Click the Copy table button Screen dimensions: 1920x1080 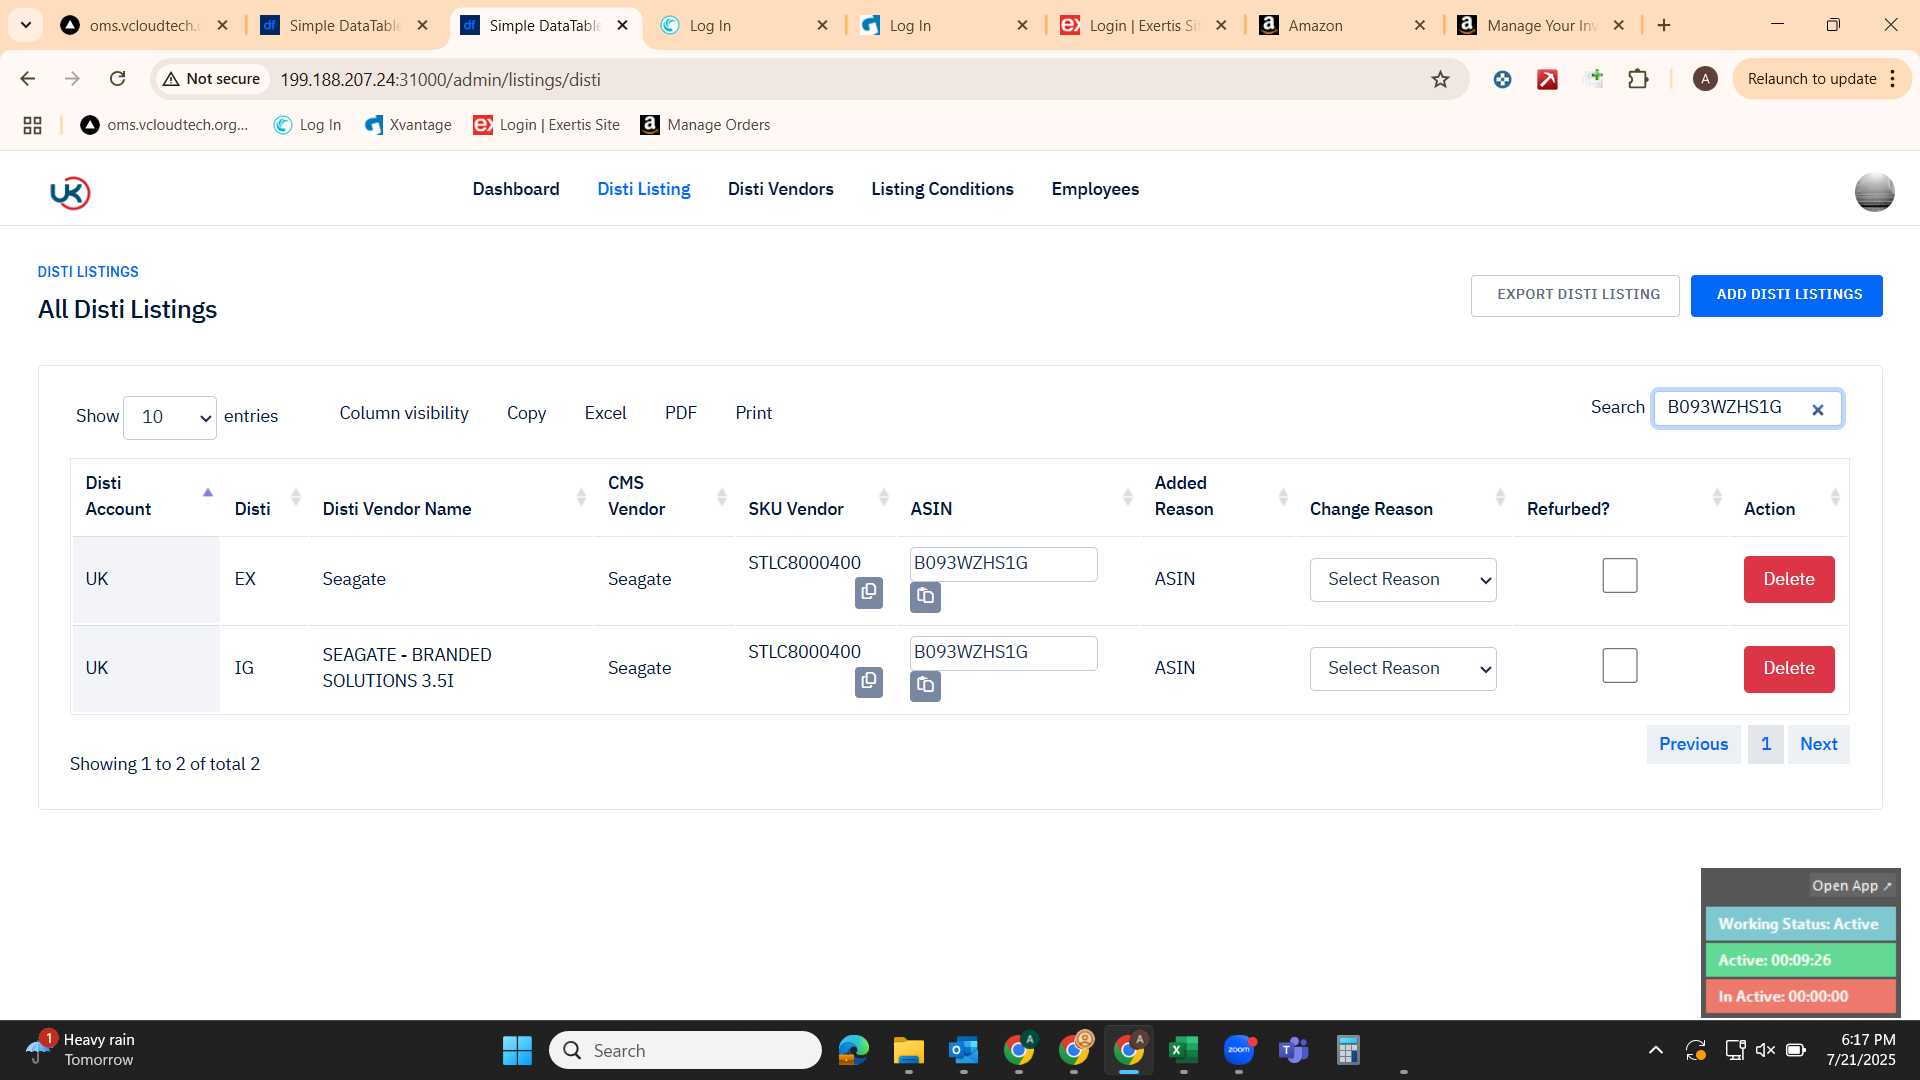526,413
